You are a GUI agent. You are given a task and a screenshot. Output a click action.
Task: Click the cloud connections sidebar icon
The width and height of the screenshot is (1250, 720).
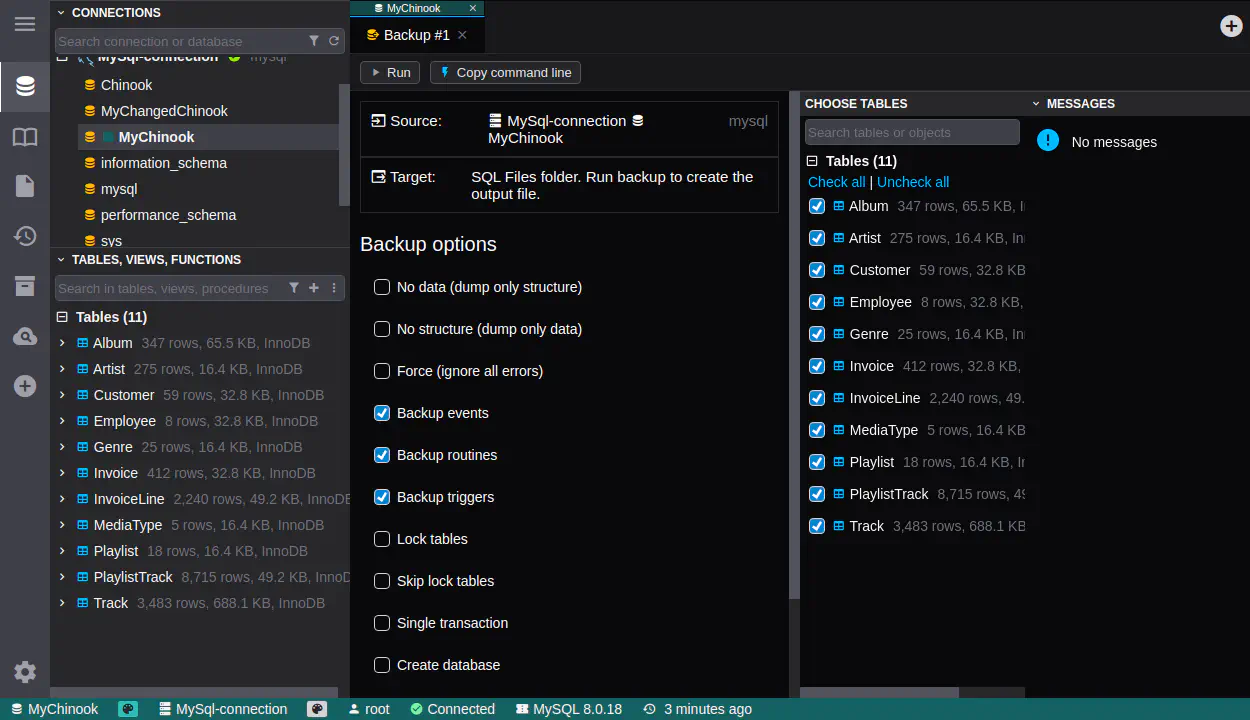(25, 337)
